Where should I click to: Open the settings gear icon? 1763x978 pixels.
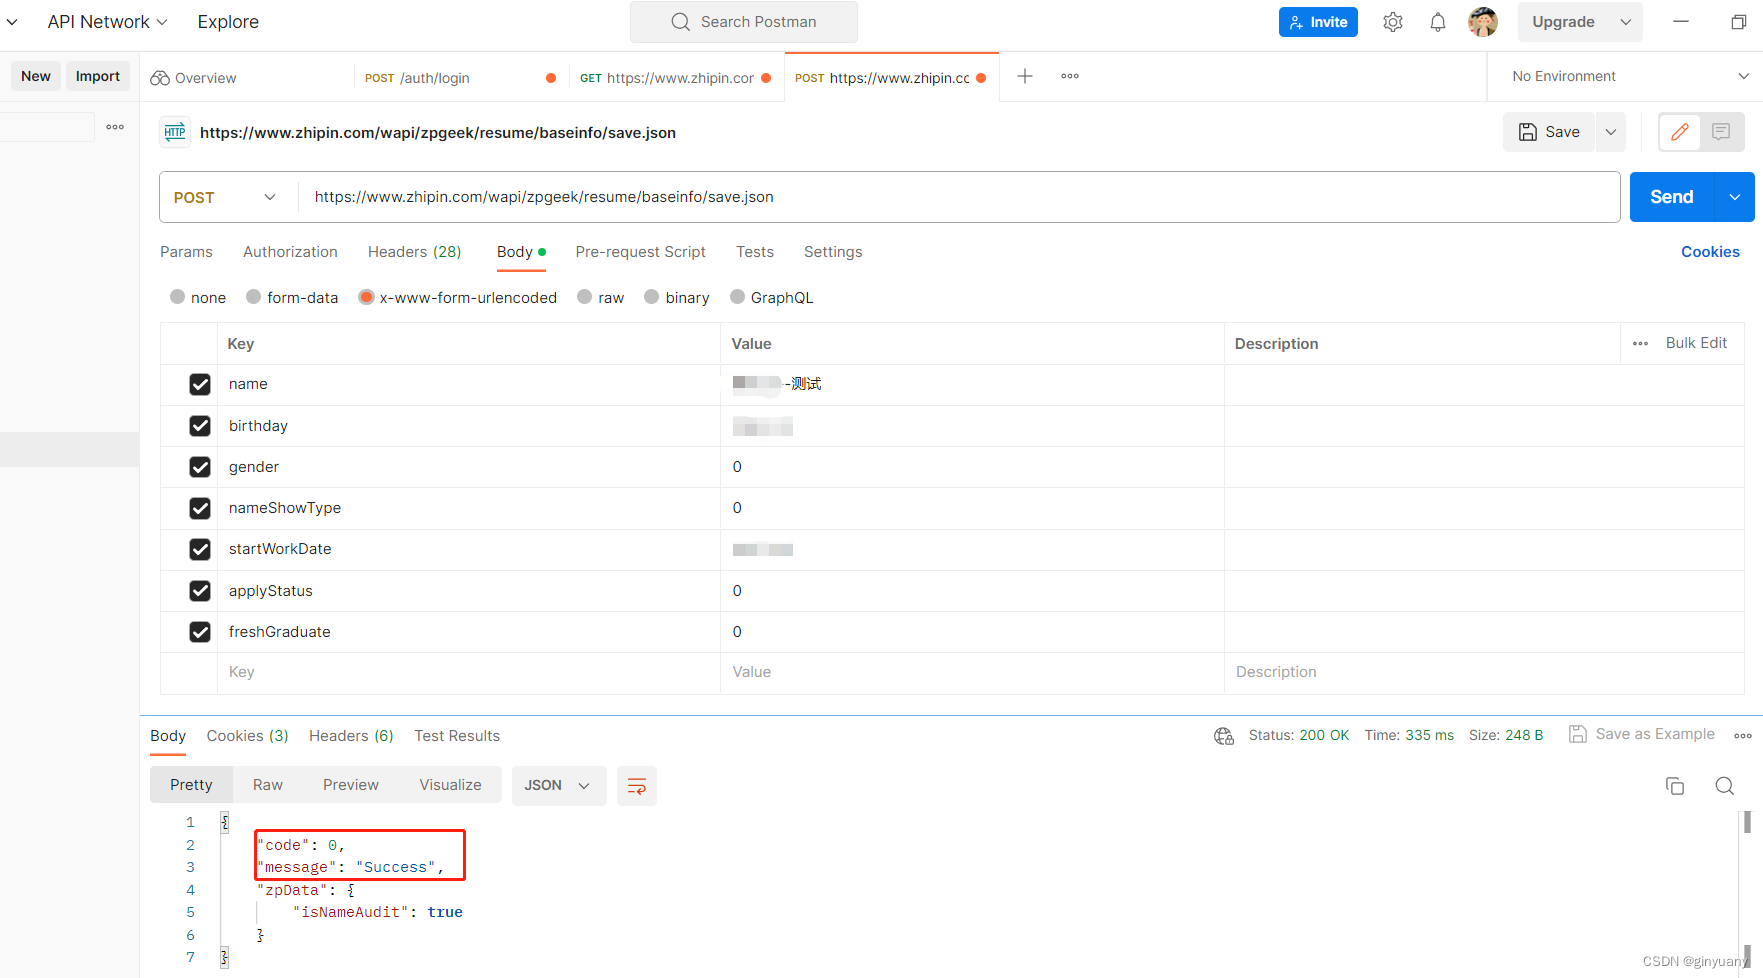tap(1393, 22)
